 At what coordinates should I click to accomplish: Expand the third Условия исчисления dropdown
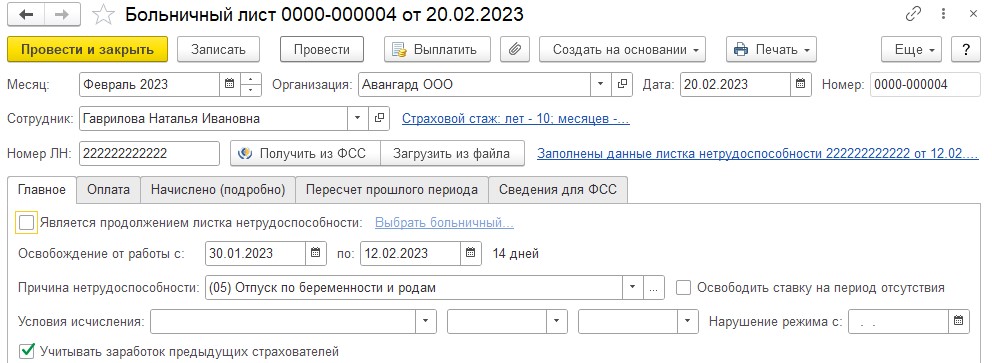click(688, 322)
